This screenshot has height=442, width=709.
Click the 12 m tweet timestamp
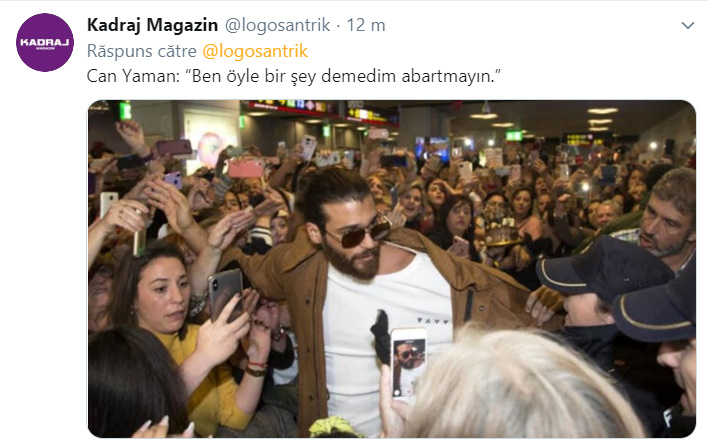[366, 25]
